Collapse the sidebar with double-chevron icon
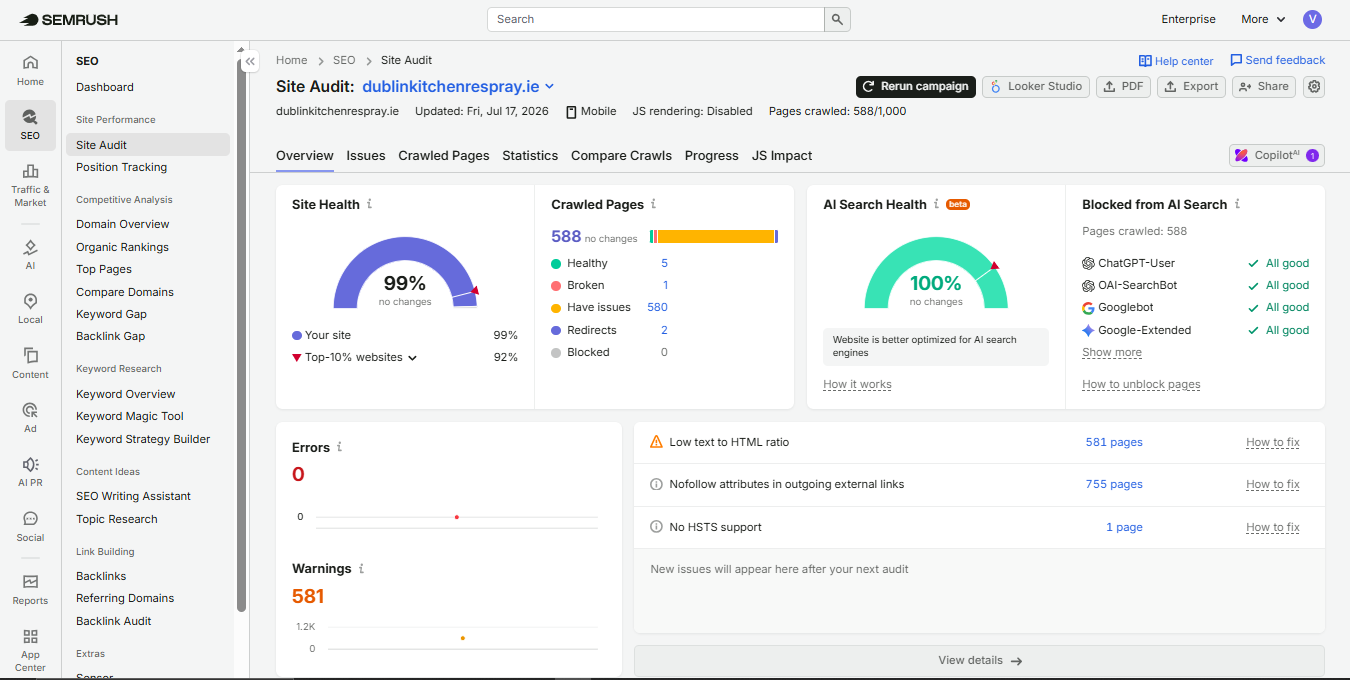Screen dimensions: 1350x680 pos(251,60)
